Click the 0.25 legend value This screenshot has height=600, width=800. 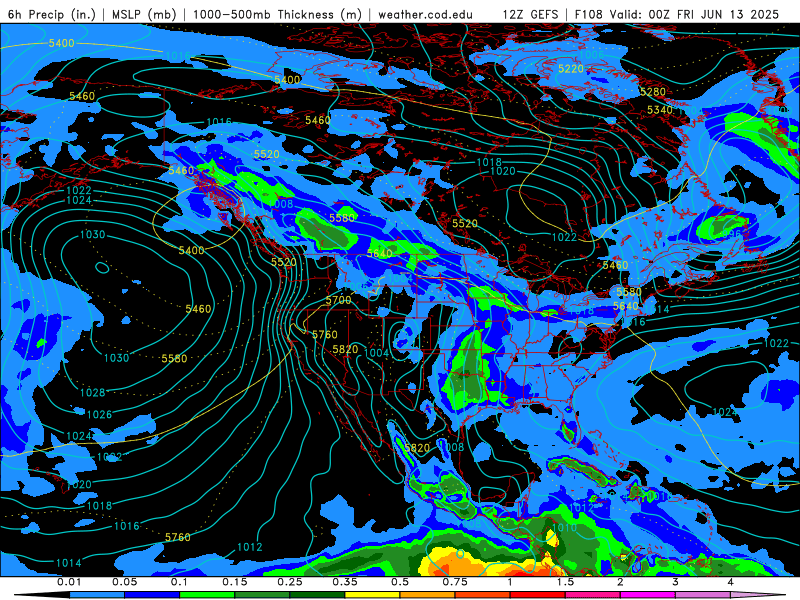tap(290, 582)
